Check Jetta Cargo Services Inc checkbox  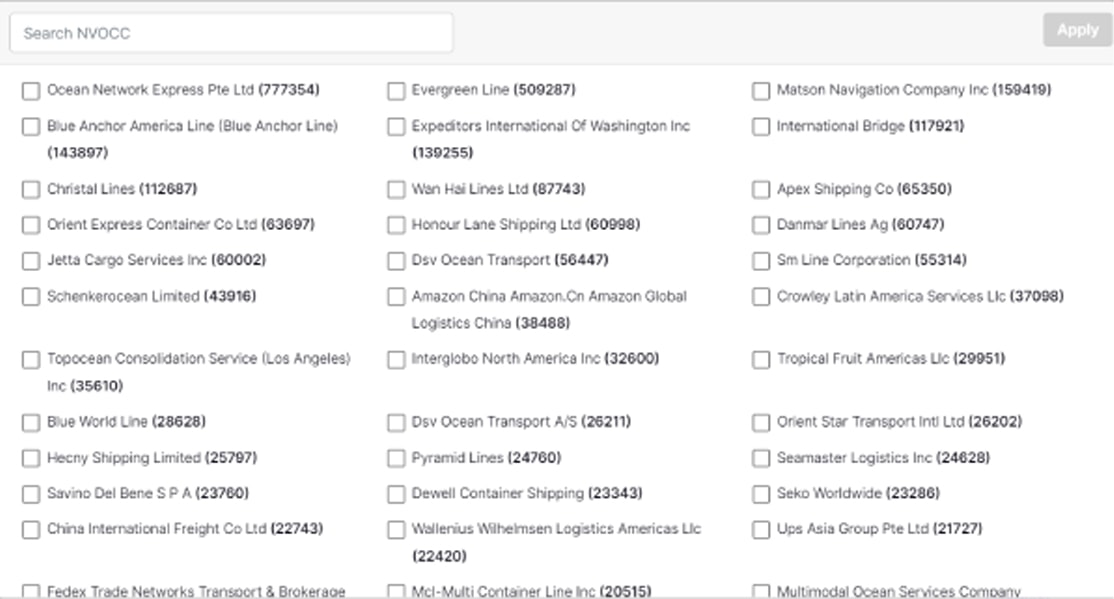click(x=31, y=261)
